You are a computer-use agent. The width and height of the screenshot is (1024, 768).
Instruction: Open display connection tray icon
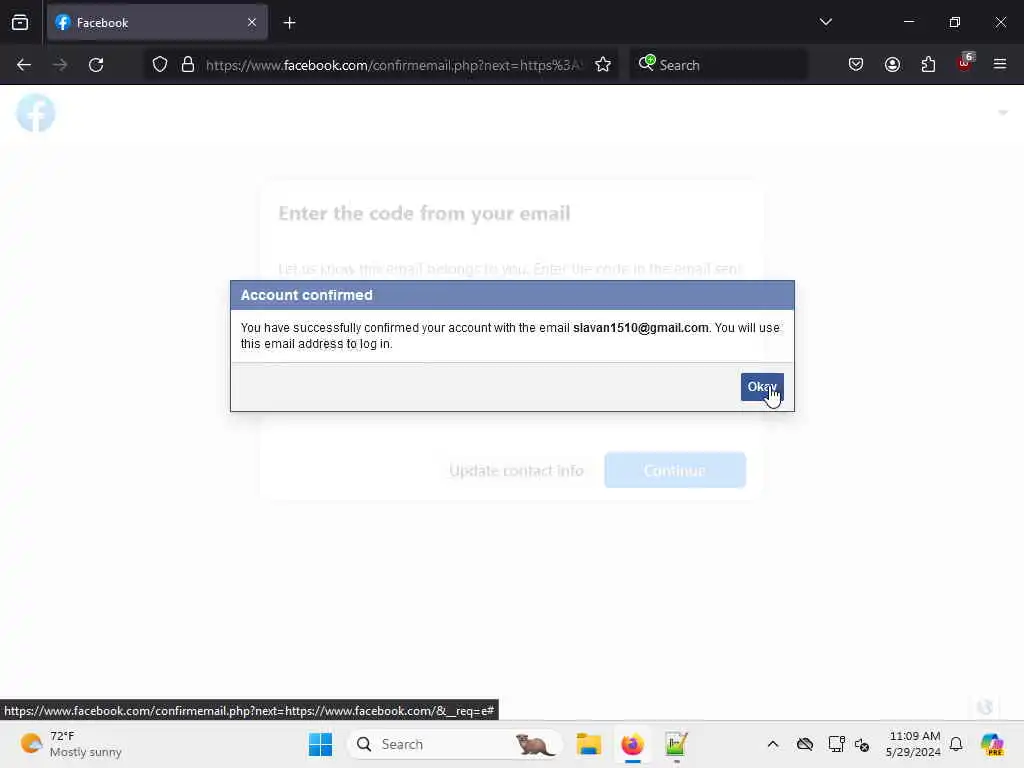(x=836, y=744)
